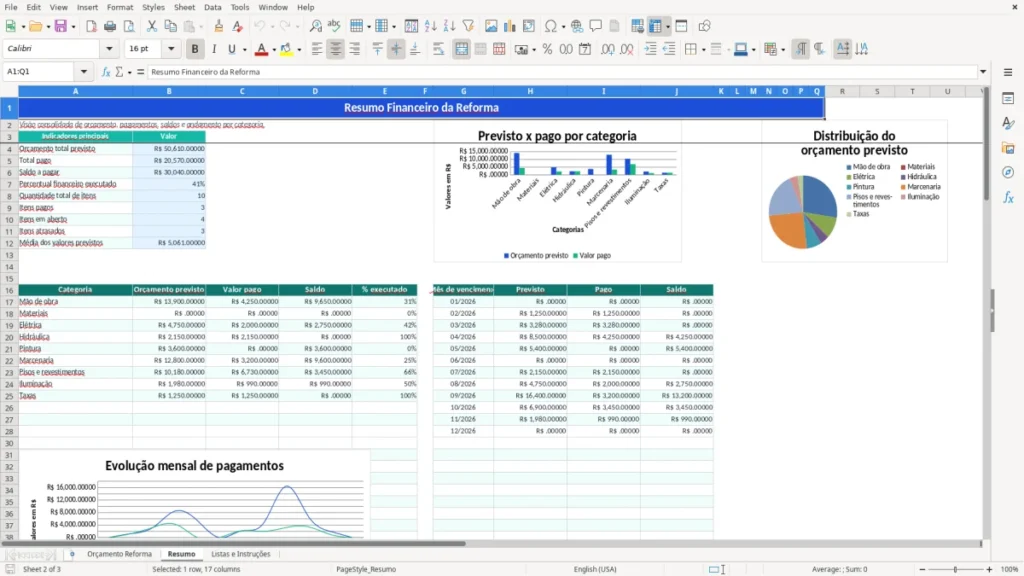Click the zoom slider in status bar
This screenshot has width=1024, height=576.
pyautogui.click(x=955, y=569)
